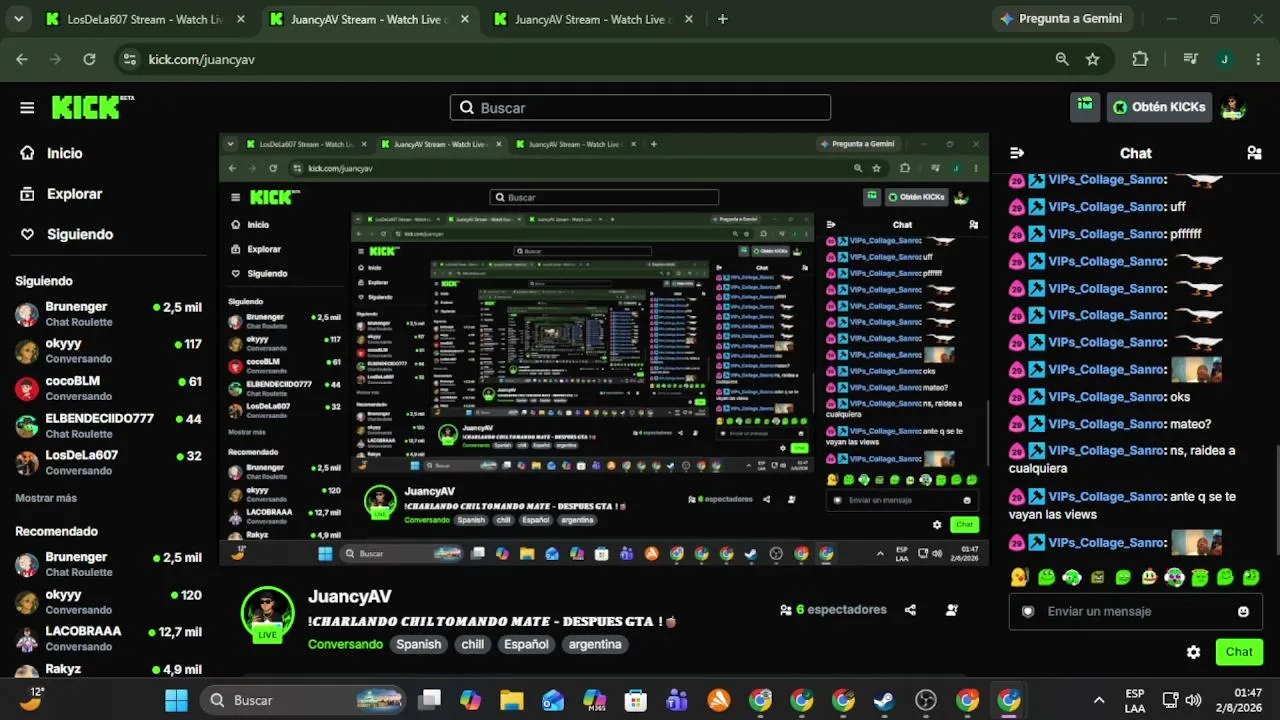Bookmark this page with the star icon
Image resolution: width=1280 pixels, height=720 pixels.
pos(1093,59)
